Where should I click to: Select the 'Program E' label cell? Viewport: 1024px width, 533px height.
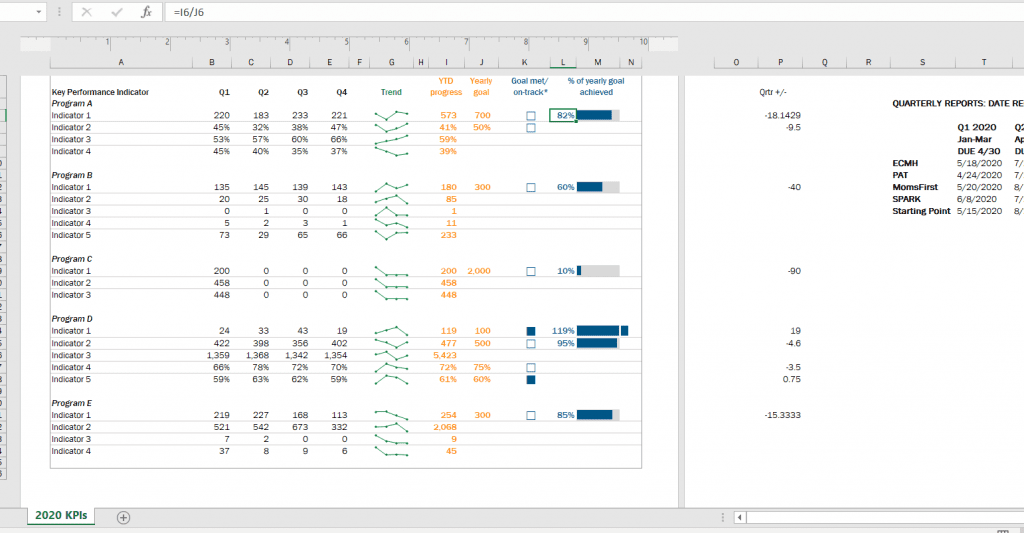72,403
